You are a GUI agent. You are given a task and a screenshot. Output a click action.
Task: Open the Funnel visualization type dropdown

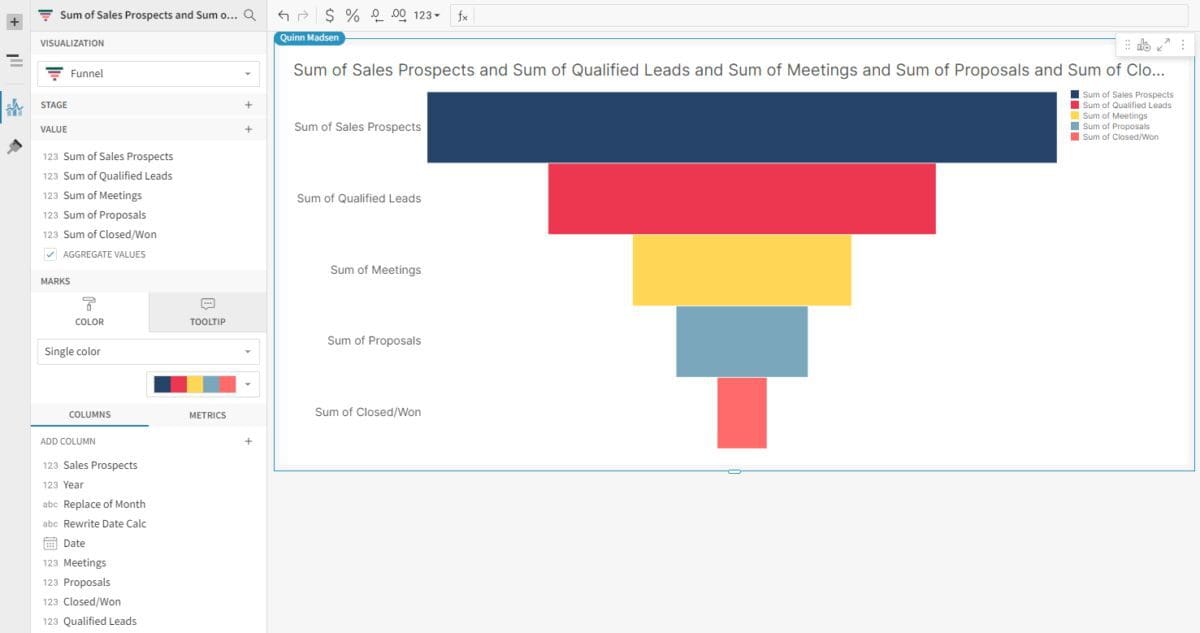point(148,74)
